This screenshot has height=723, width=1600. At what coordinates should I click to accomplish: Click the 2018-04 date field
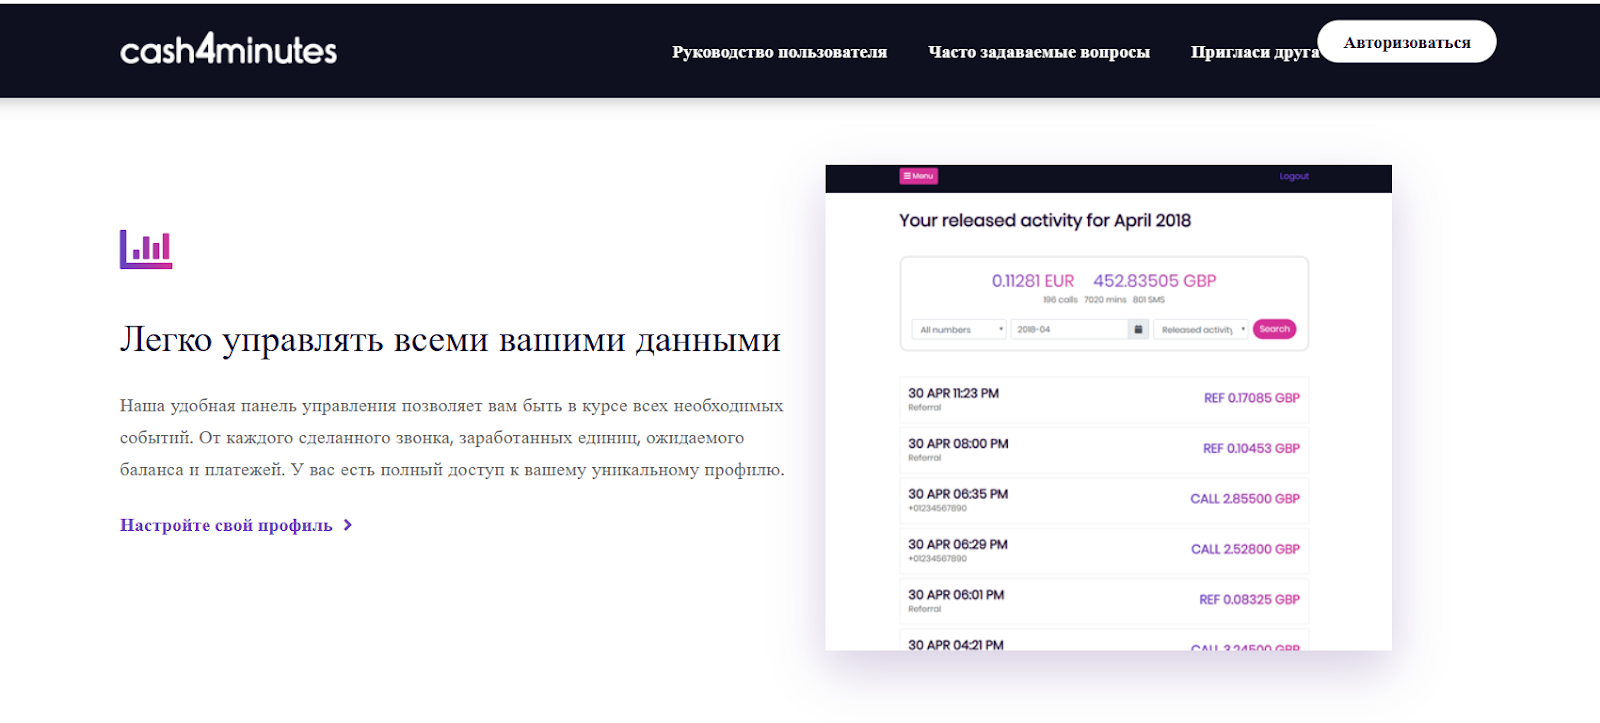point(1069,329)
